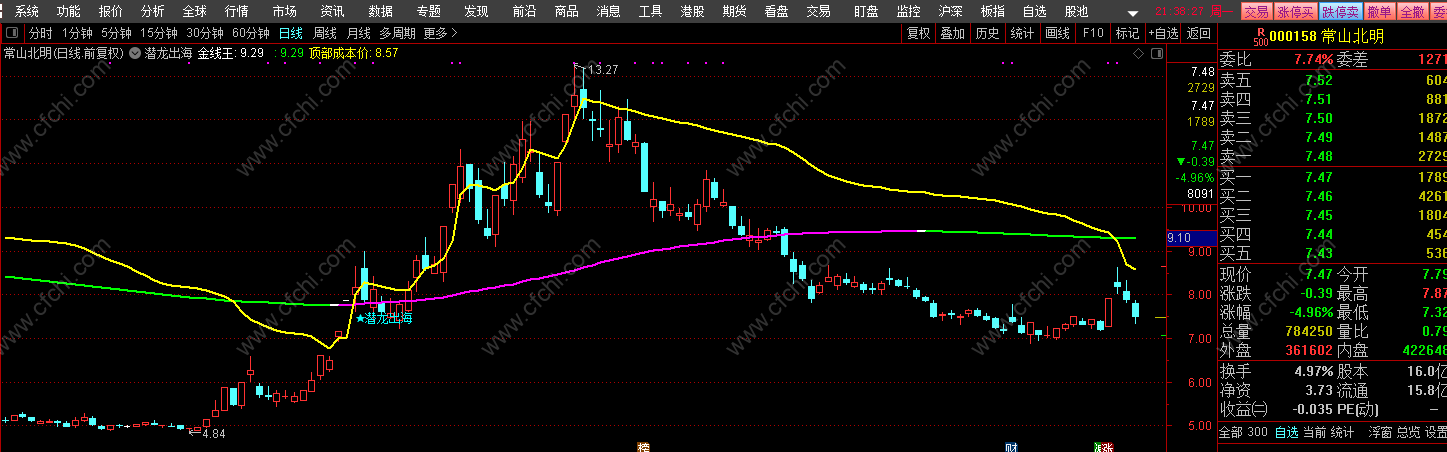Click the 标记 mark button
Screen dimensions: 1447x452
(x=1128, y=33)
